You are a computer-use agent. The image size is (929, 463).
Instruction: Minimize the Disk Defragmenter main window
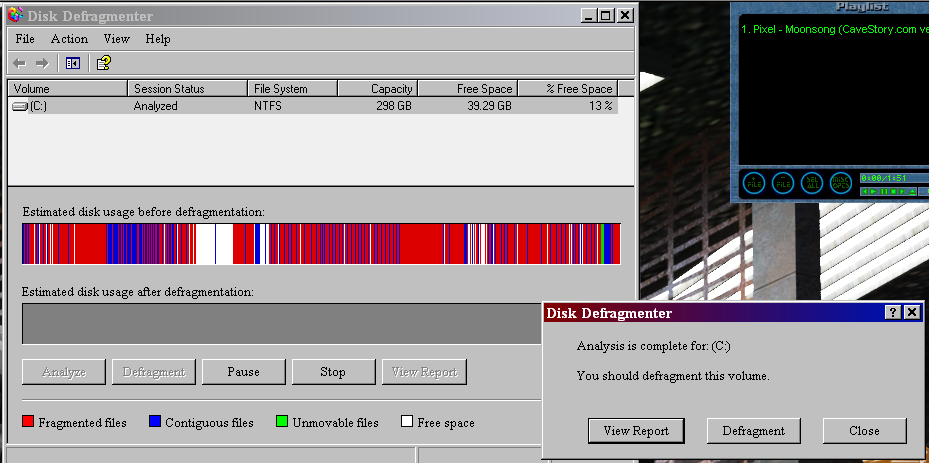coord(588,15)
